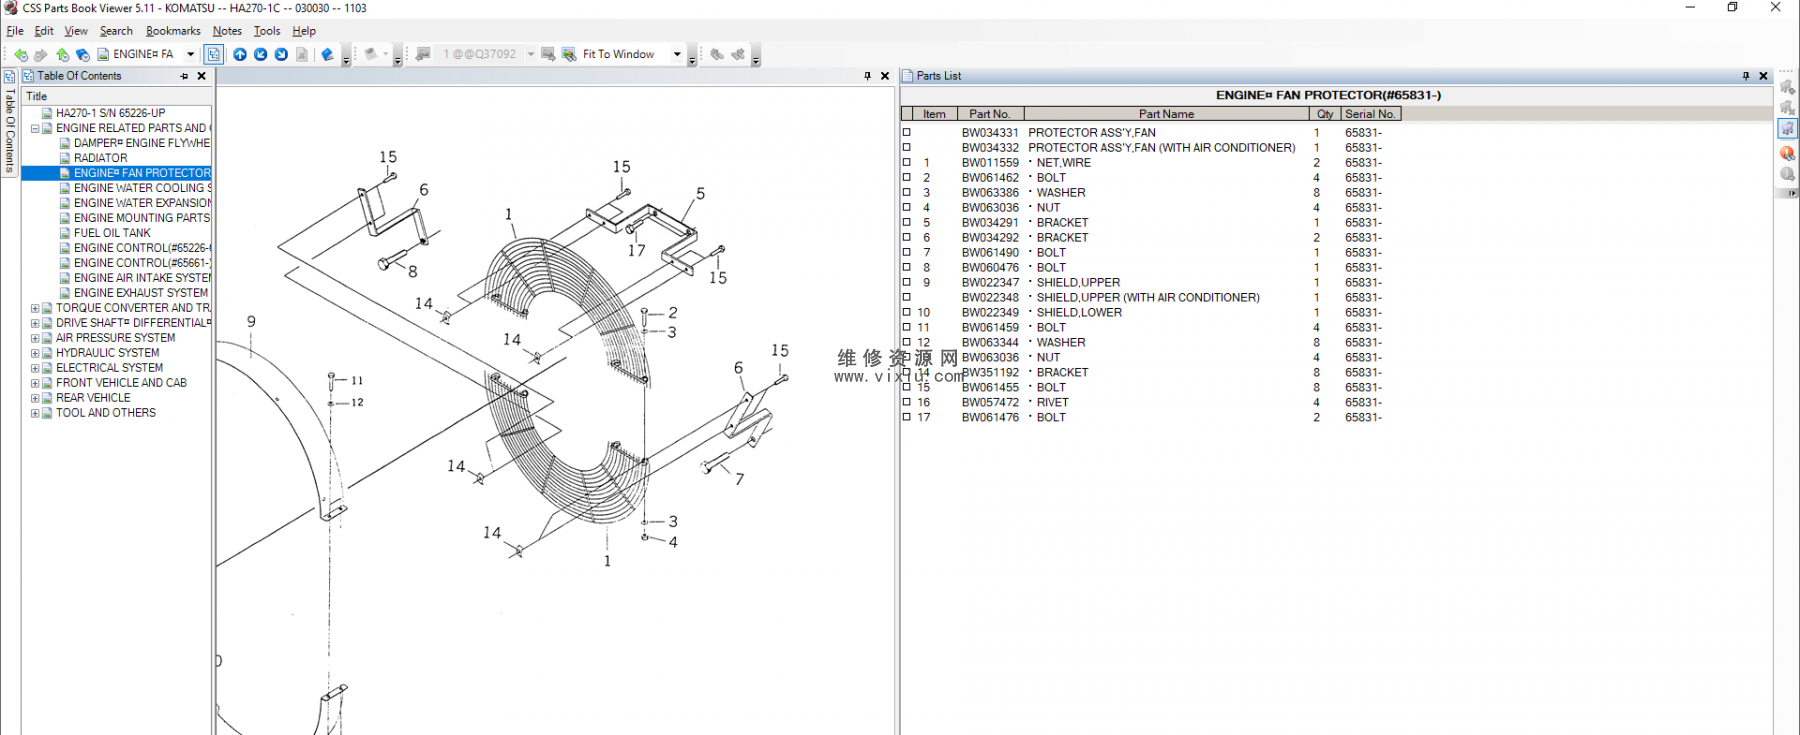Click the image tool icon before Fit To Window

548,54
